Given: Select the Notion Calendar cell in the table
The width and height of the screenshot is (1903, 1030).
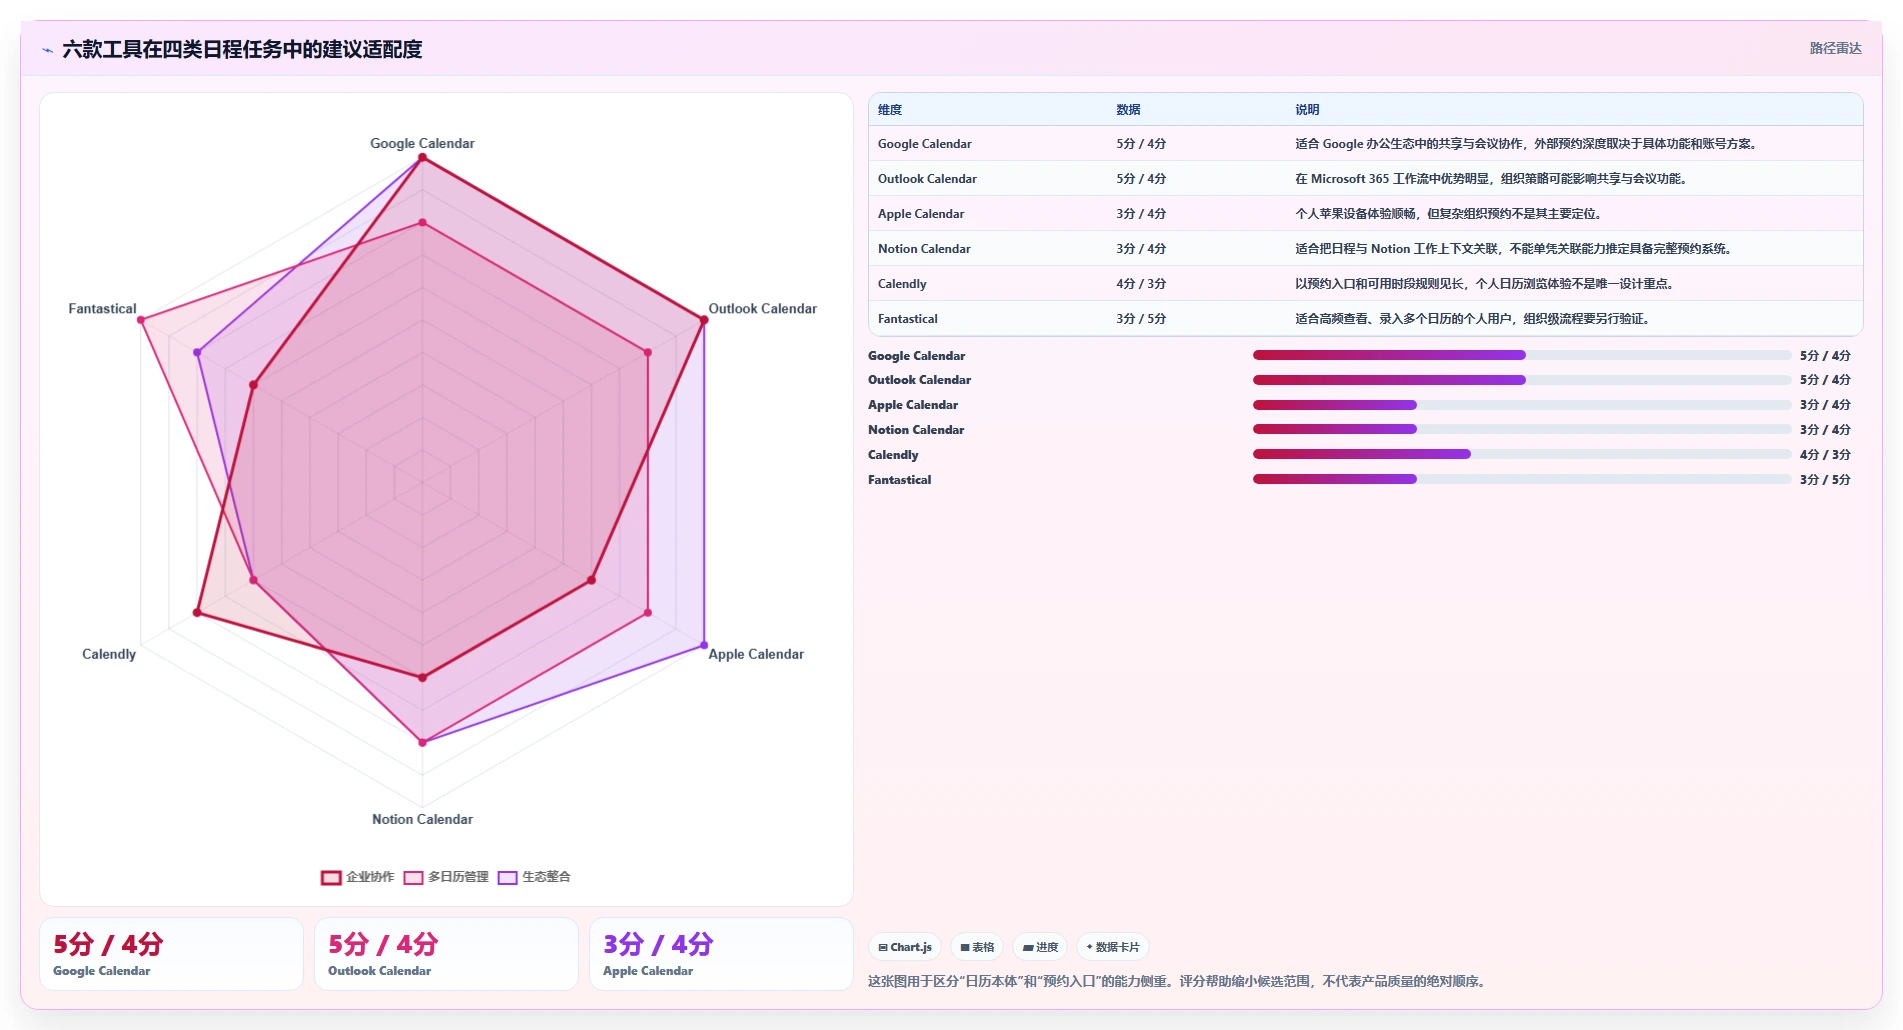Looking at the screenshot, I should [924, 249].
